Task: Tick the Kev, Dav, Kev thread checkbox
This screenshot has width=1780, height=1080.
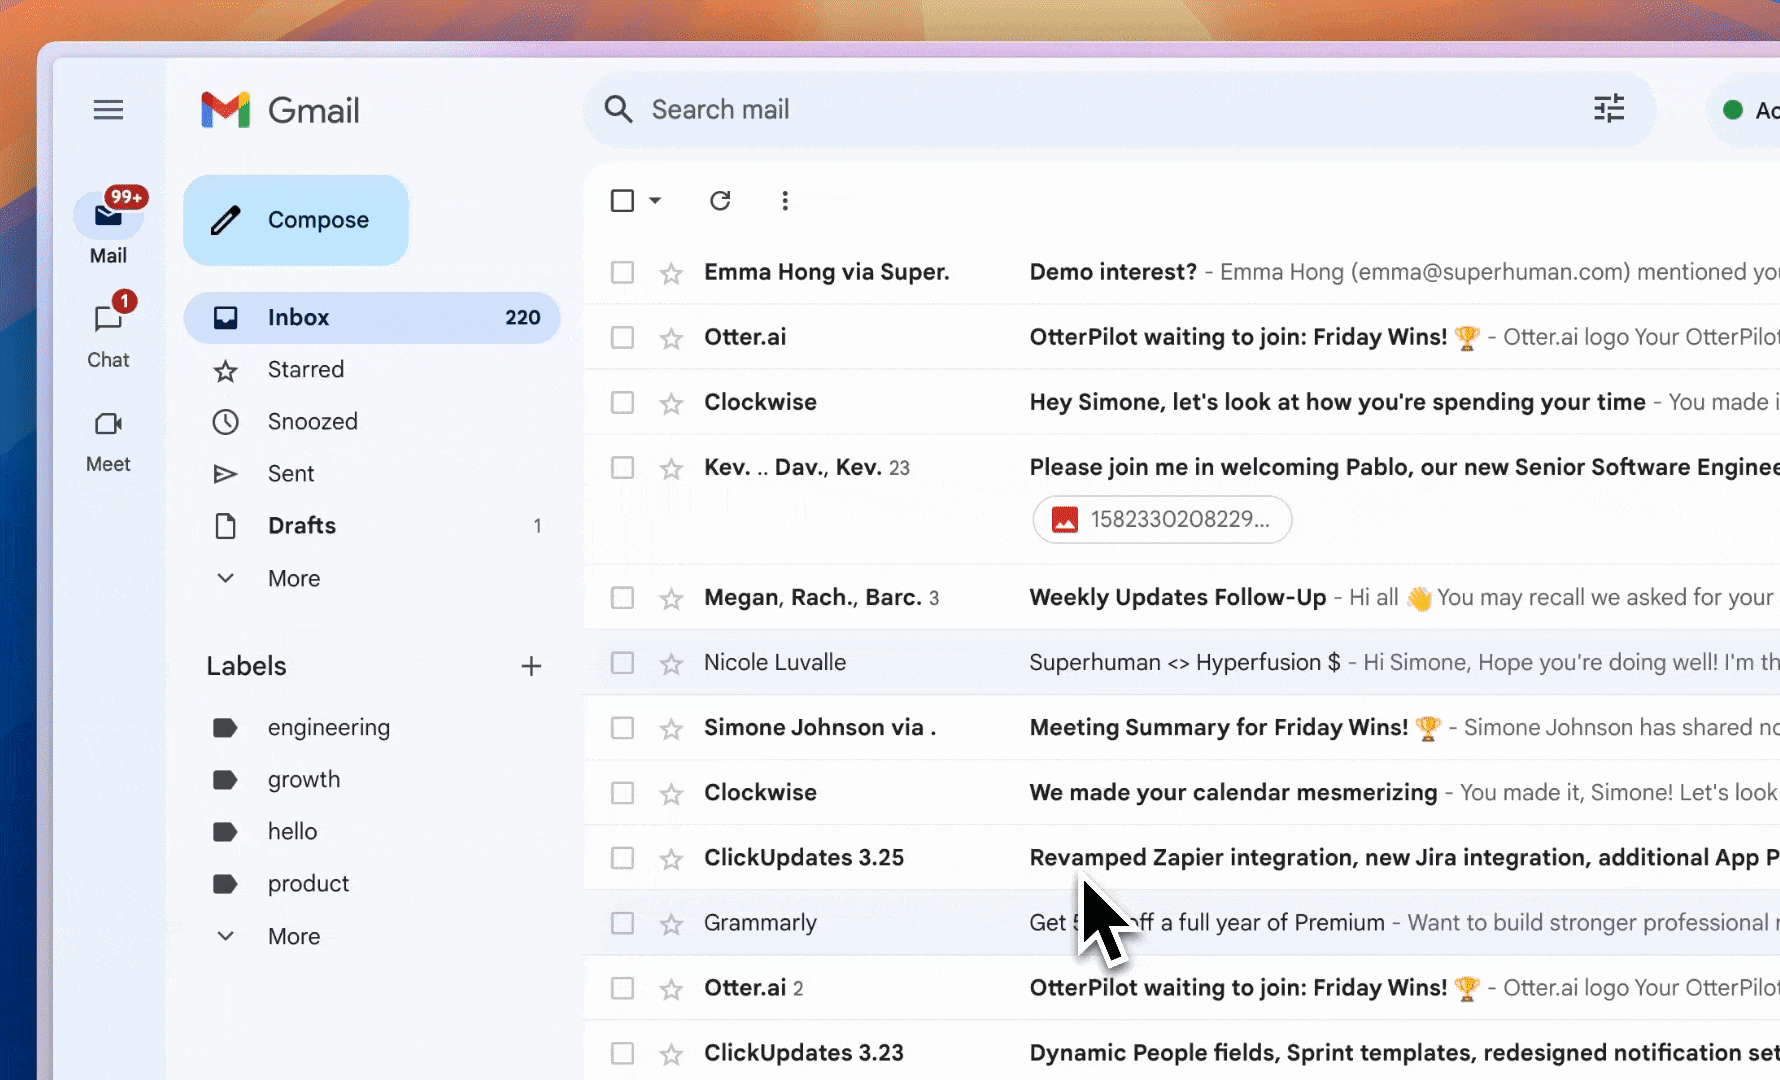Action: tap(622, 467)
